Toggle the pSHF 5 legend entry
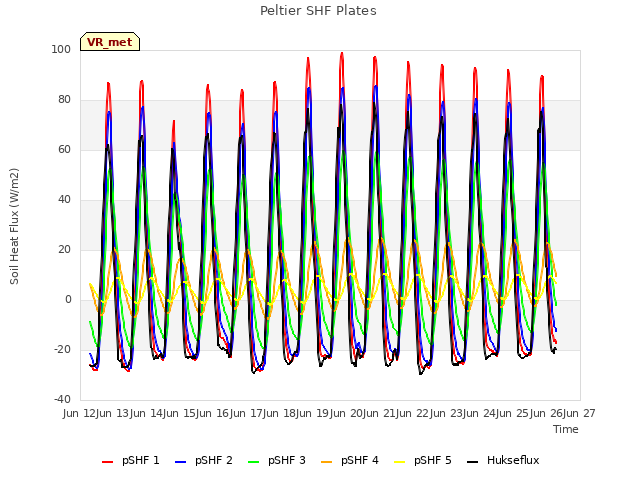The height and width of the screenshot is (480, 640). [423, 460]
